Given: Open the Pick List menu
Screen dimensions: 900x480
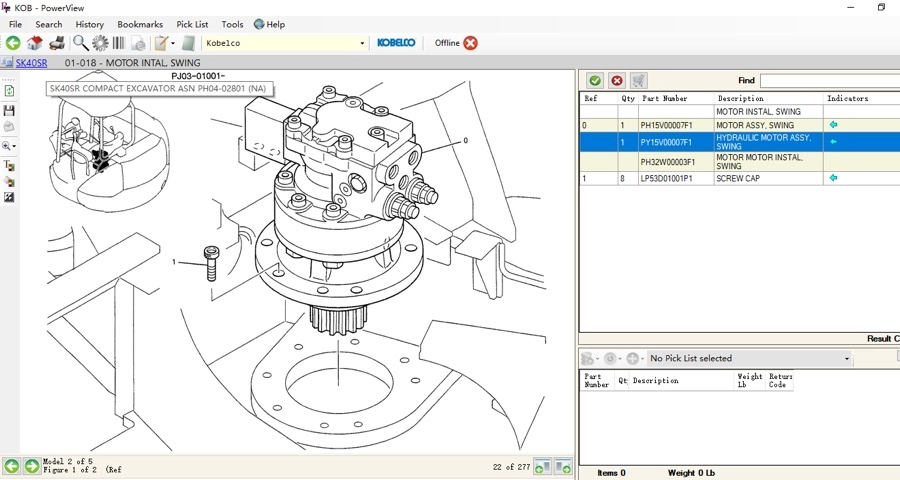Looking at the screenshot, I should [x=192, y=24].
